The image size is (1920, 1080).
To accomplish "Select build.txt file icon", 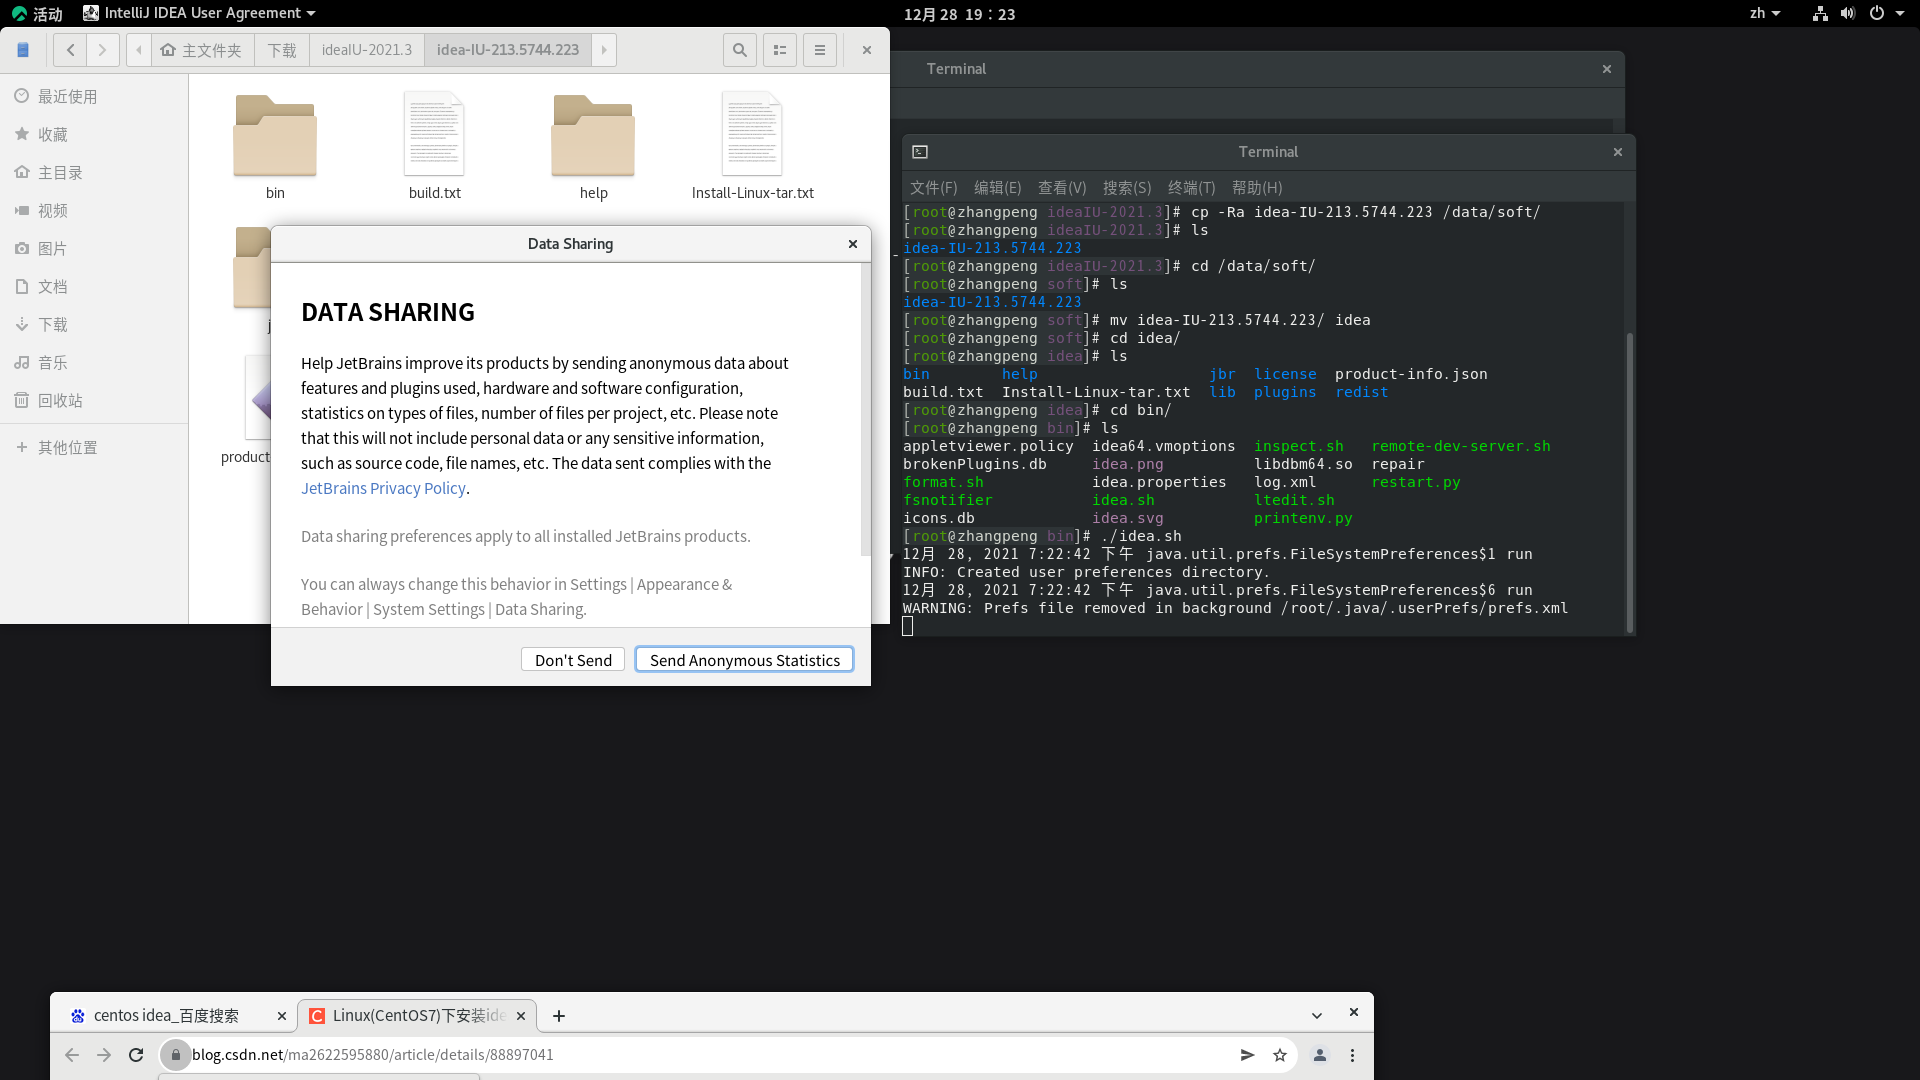I will pyautogui.click(x=434, y=134).
